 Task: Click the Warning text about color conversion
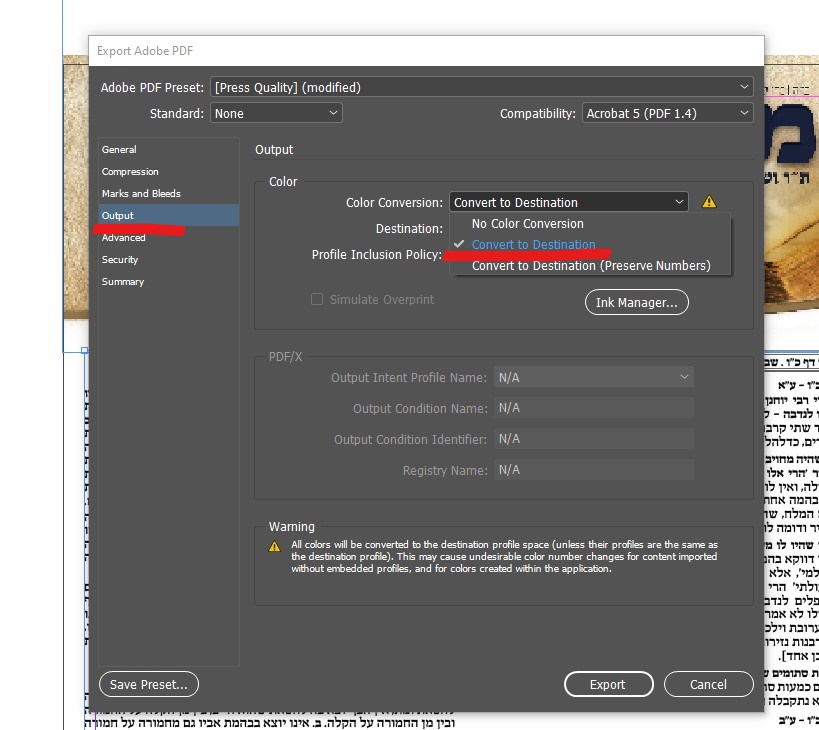coord(504,556)
